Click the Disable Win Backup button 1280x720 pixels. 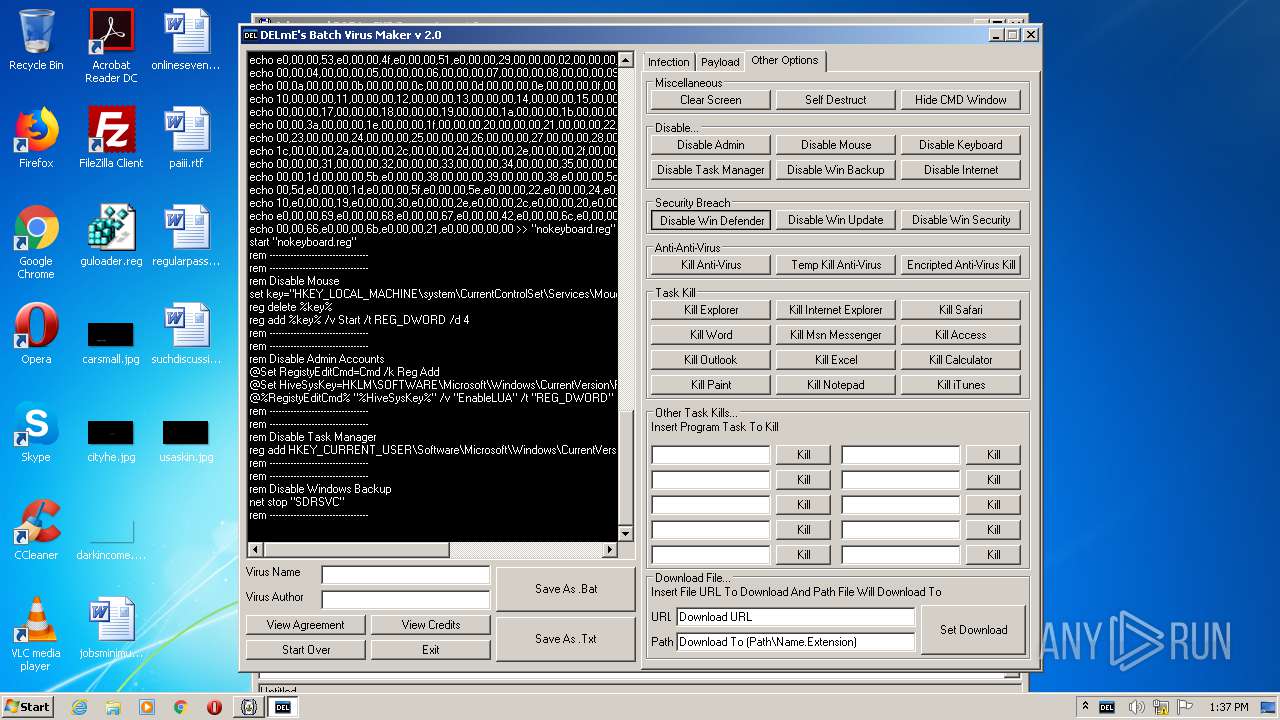835,170
